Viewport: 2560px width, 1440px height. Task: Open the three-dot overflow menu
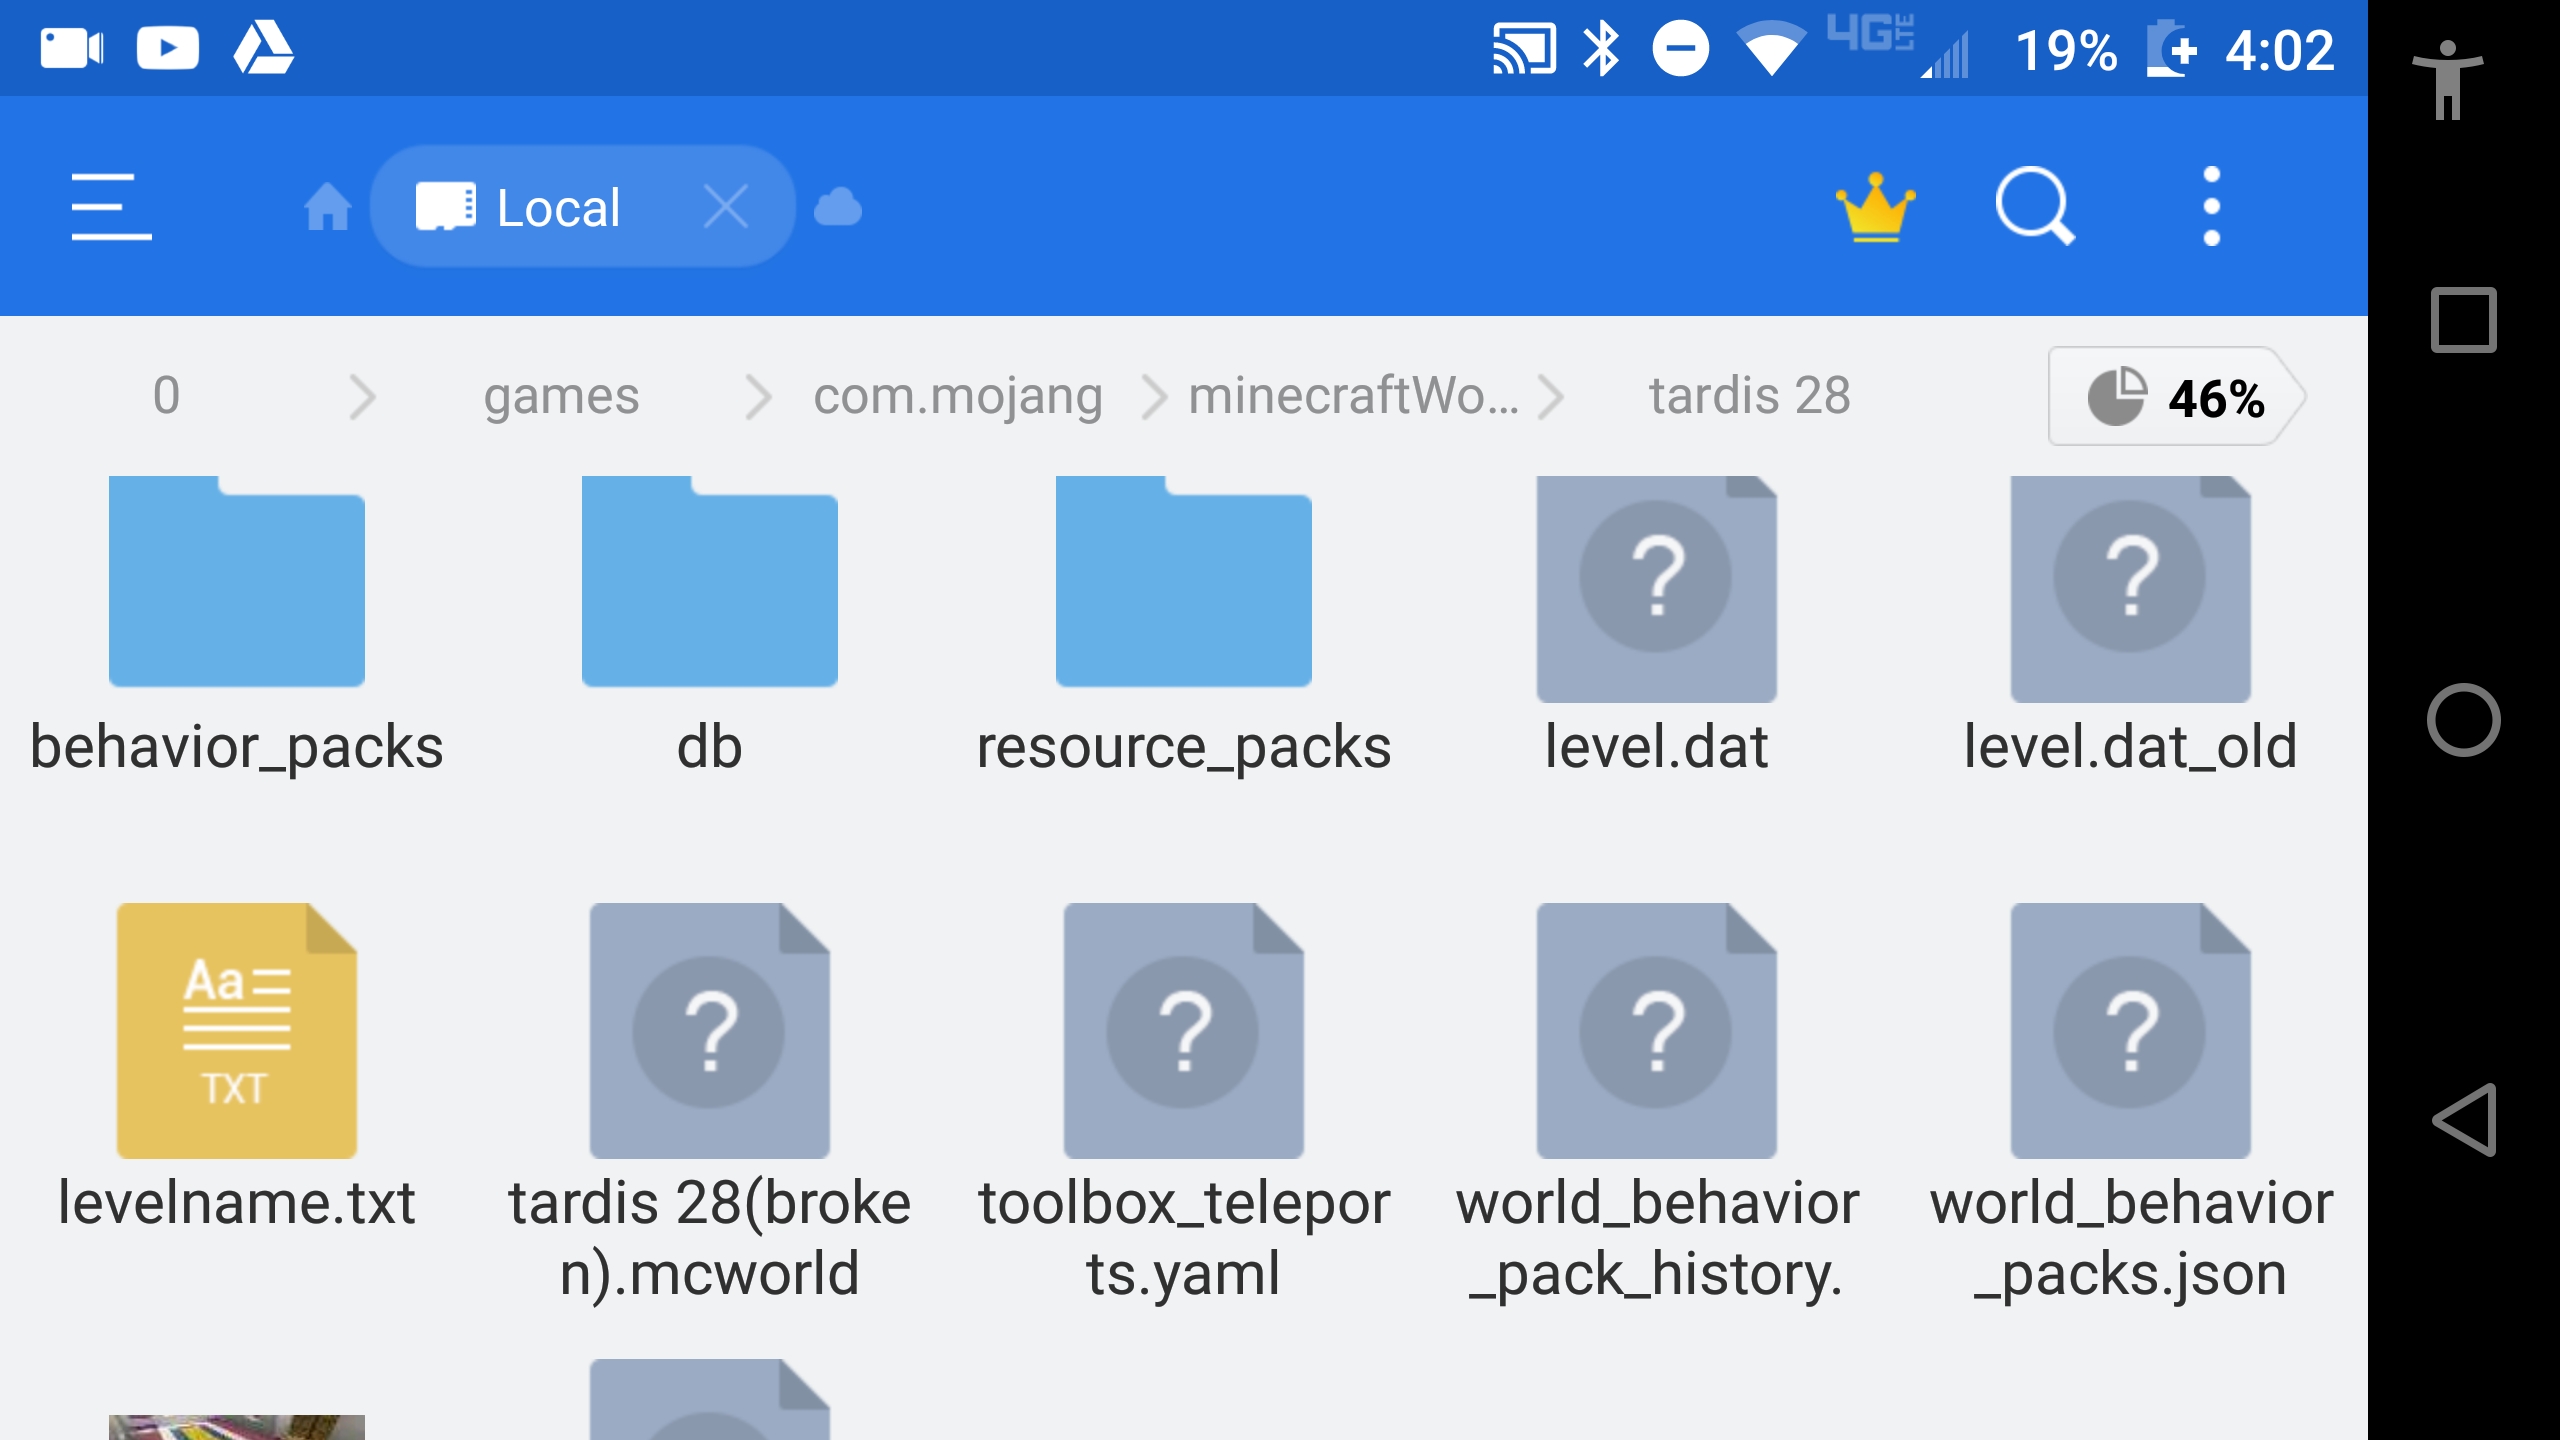click(x=2211, y=207)
